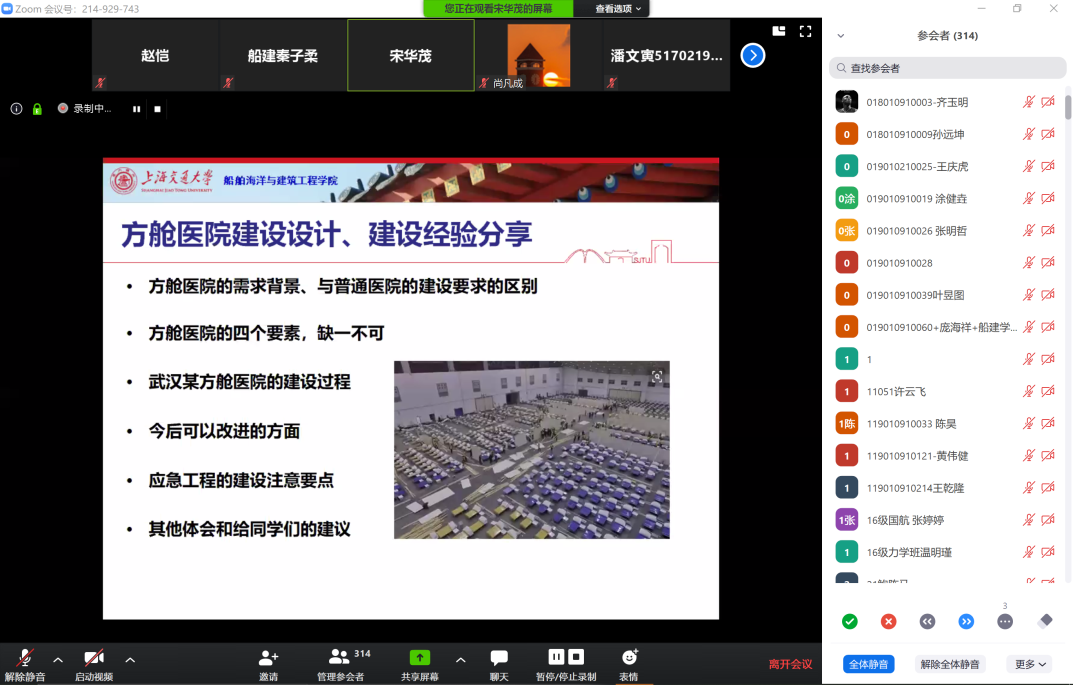
Task: Toggle the microphone icon for 齐玉明
Action: click(1028, 102)
